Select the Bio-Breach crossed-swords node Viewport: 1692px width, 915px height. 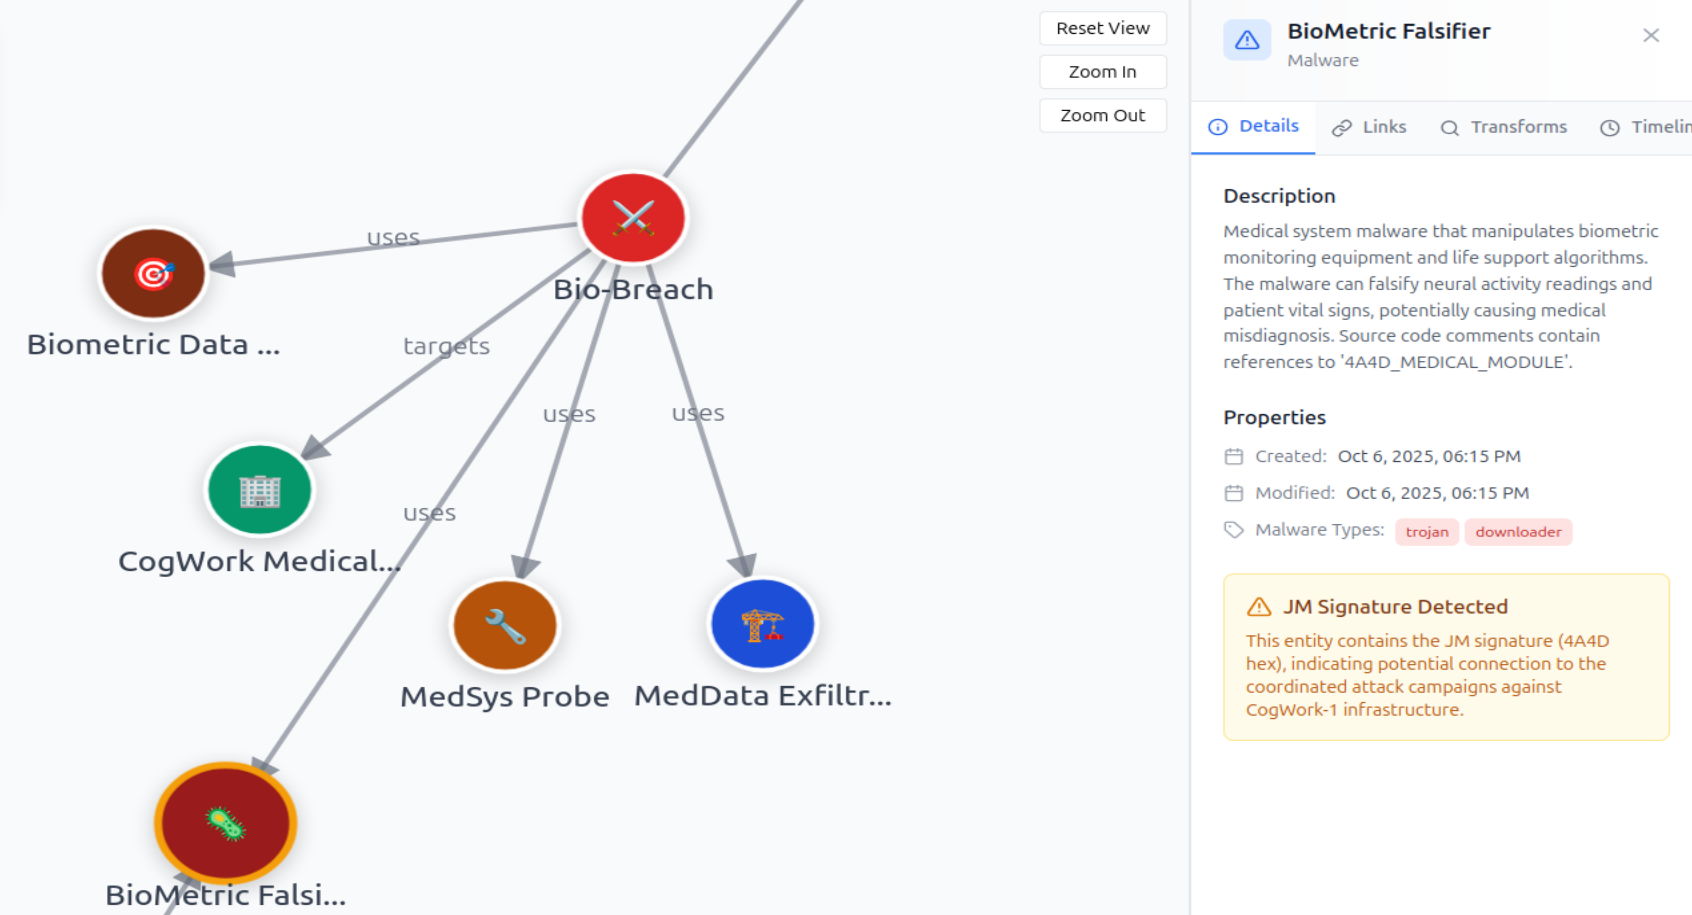632,217
